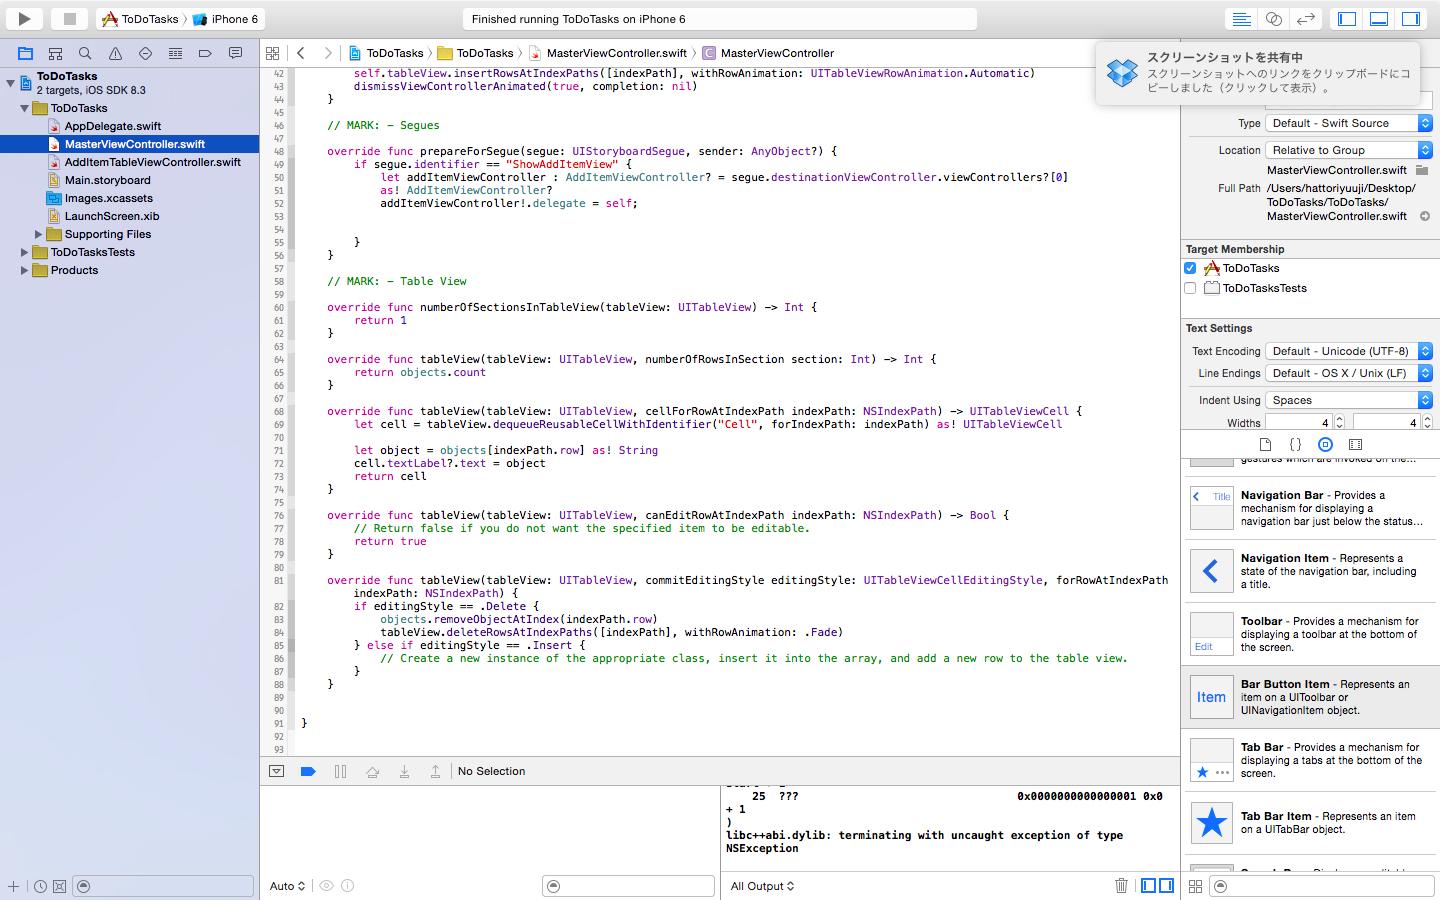The image size is (1440, 900).
Task: Open the Find navigator search icon
Action: (85, 53)
